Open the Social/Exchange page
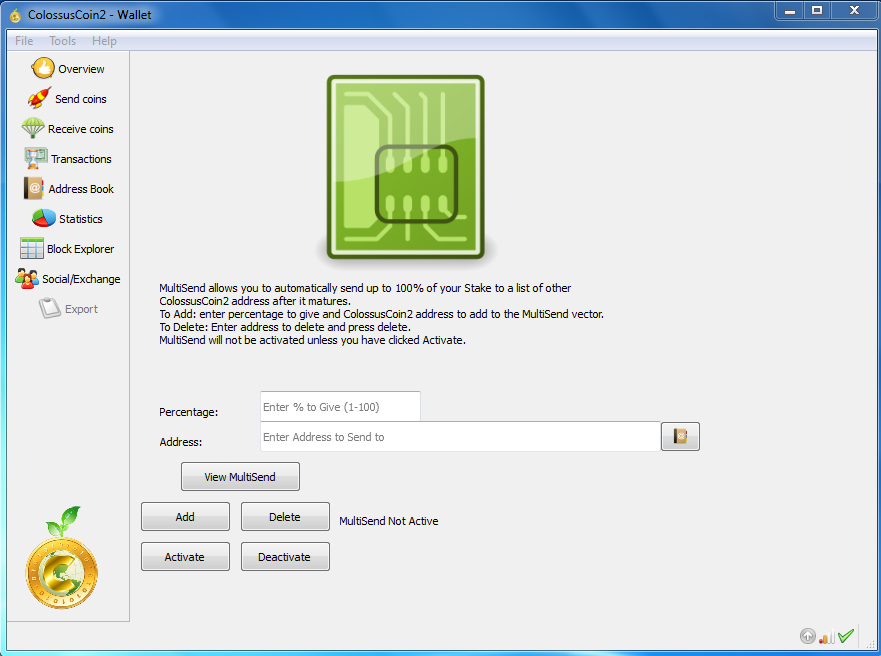 click(82, 278)
